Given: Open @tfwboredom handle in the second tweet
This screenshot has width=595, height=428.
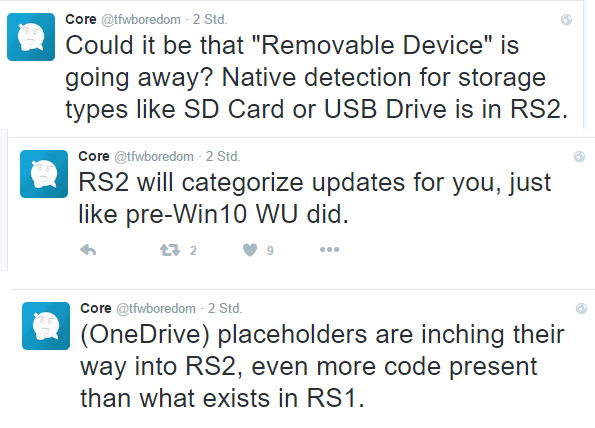Looking at the screenshot, I should point(153,156).
